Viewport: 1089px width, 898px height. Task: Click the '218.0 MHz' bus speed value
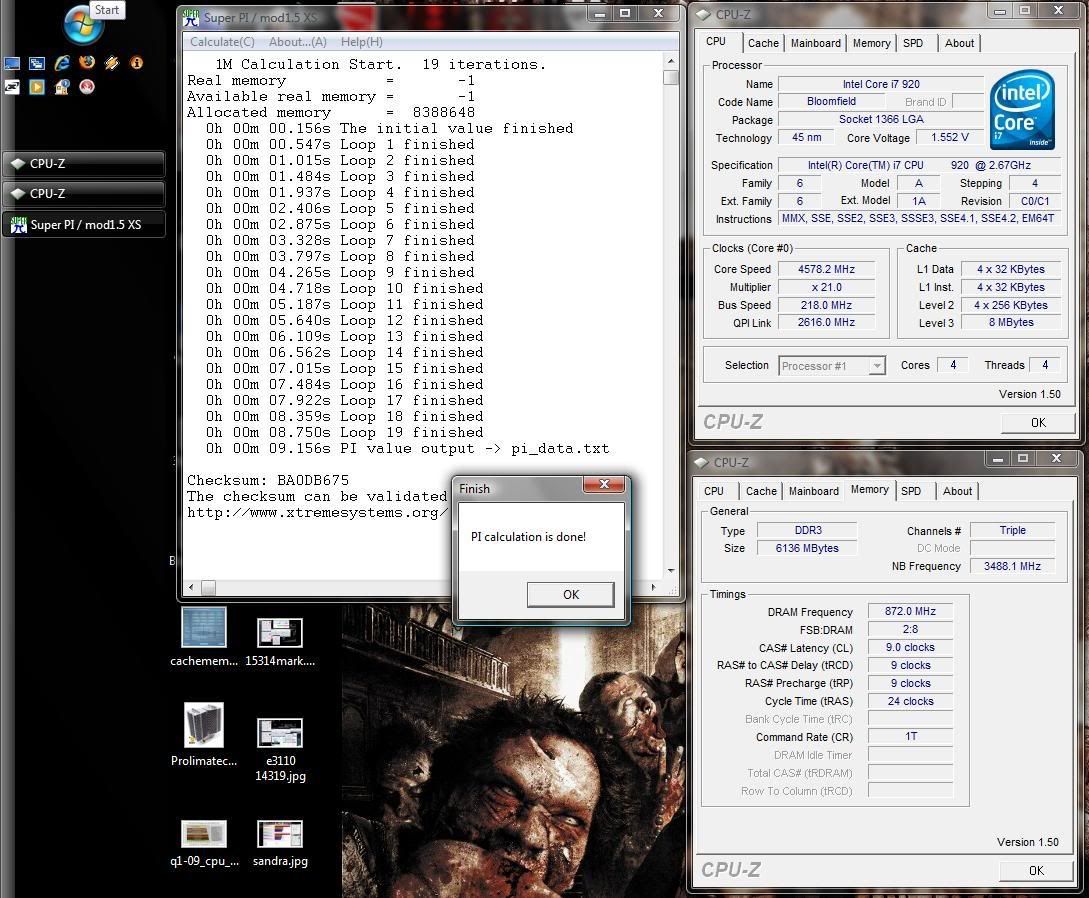(826, 305)
